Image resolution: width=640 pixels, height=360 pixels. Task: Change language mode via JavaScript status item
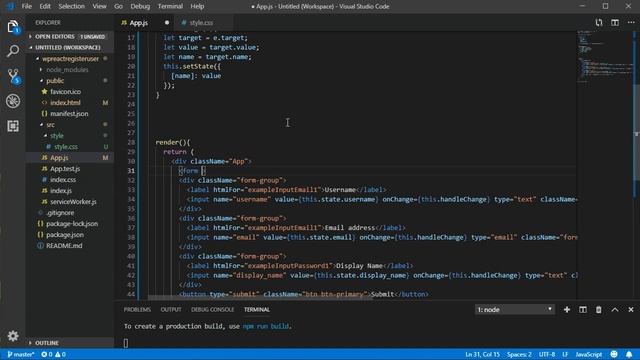tap(589, 354)
